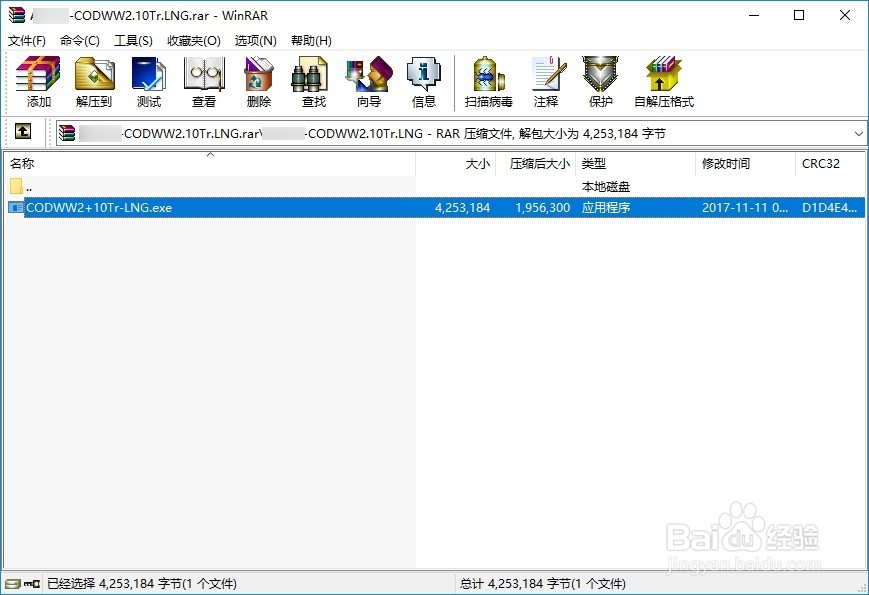This screenshot has width=869, height=595.
Task: Click the 查找 (Find) binoculars icon
Action: (x=309, y=74)
